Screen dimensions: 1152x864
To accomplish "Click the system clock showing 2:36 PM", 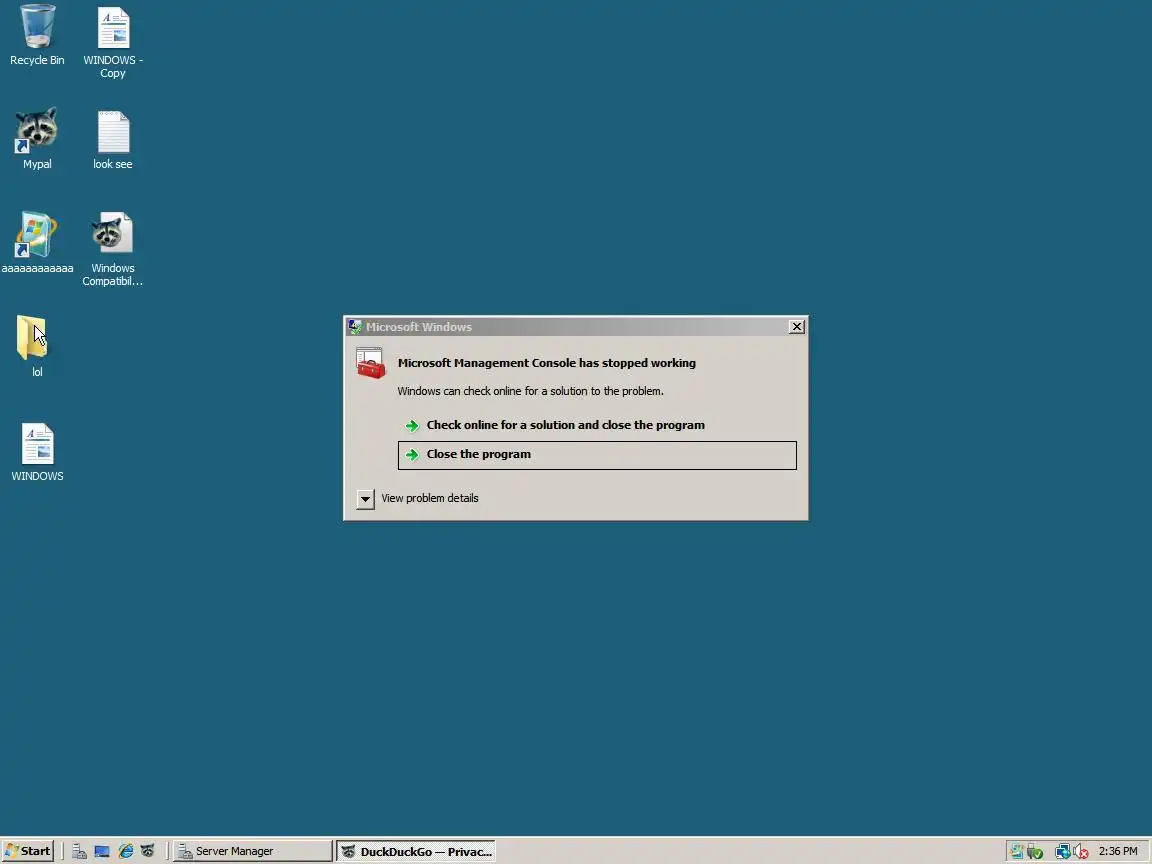I will [x=1117, y=851].
